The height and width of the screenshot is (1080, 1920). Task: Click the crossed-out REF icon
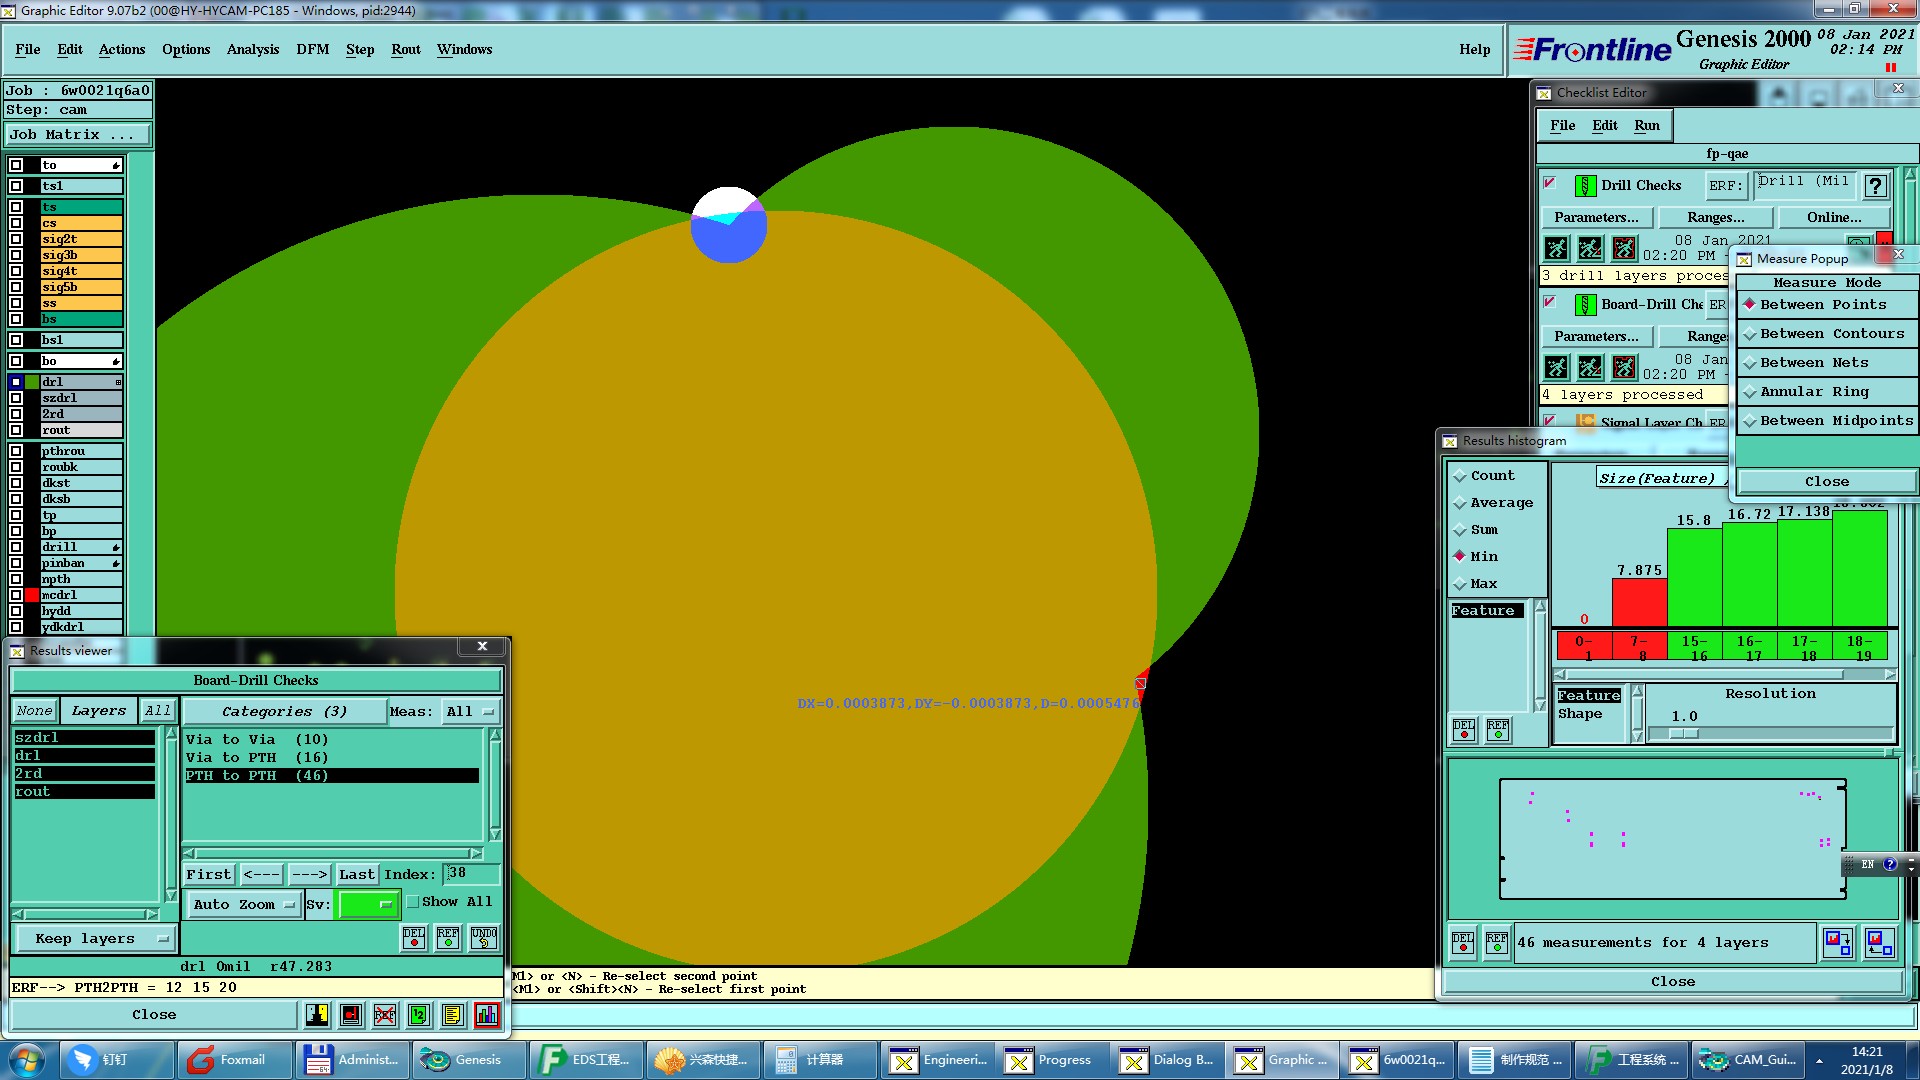pyautogui.click(x=384, y=1015)
